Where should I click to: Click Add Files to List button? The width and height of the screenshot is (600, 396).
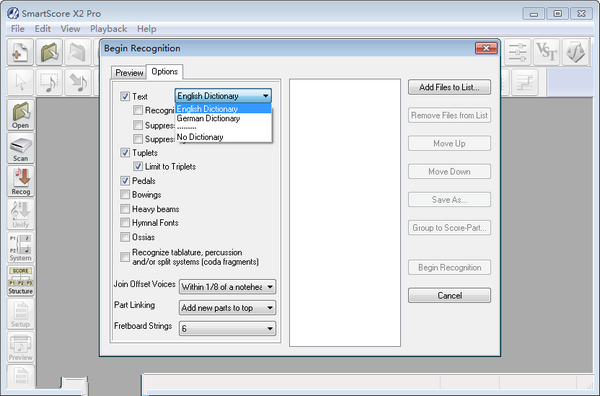point(449,87)
